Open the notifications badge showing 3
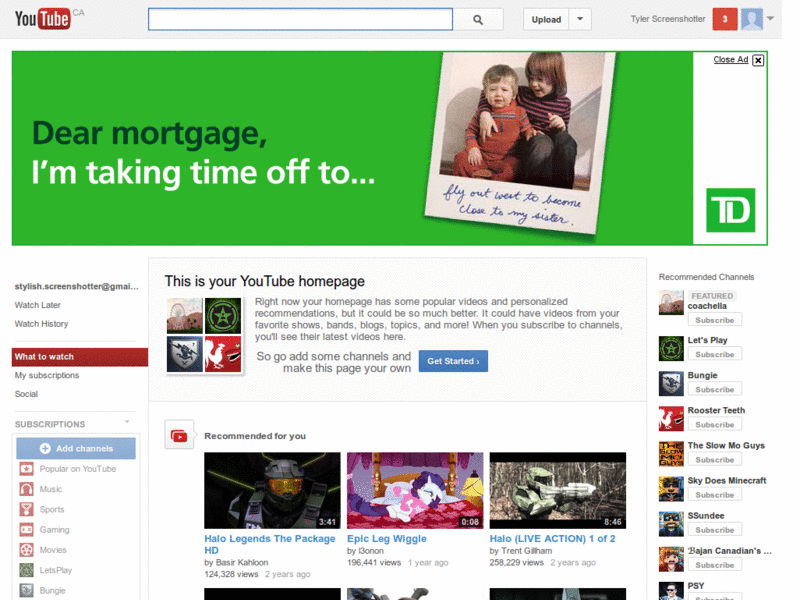Image resolution: width=800 pixels, height=600 pixels. tap(724, 19)
